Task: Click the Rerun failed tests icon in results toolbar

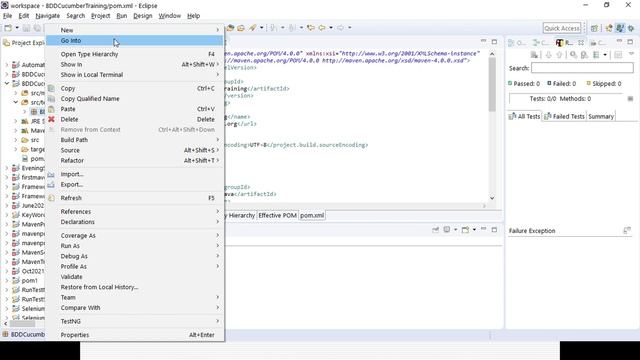Action: [534, 55]
